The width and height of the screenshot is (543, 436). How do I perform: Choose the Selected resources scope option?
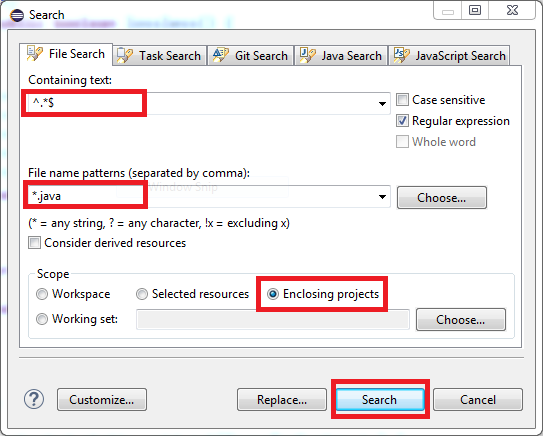142,294
